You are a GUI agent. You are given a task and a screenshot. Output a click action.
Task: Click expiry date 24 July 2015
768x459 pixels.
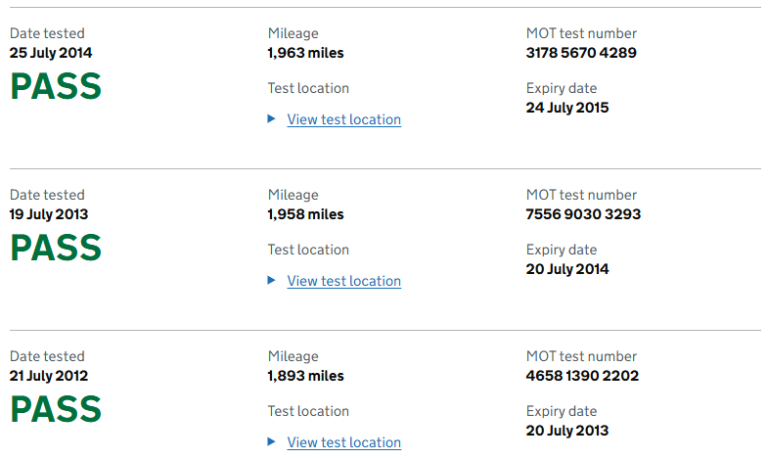pos(567,107)
